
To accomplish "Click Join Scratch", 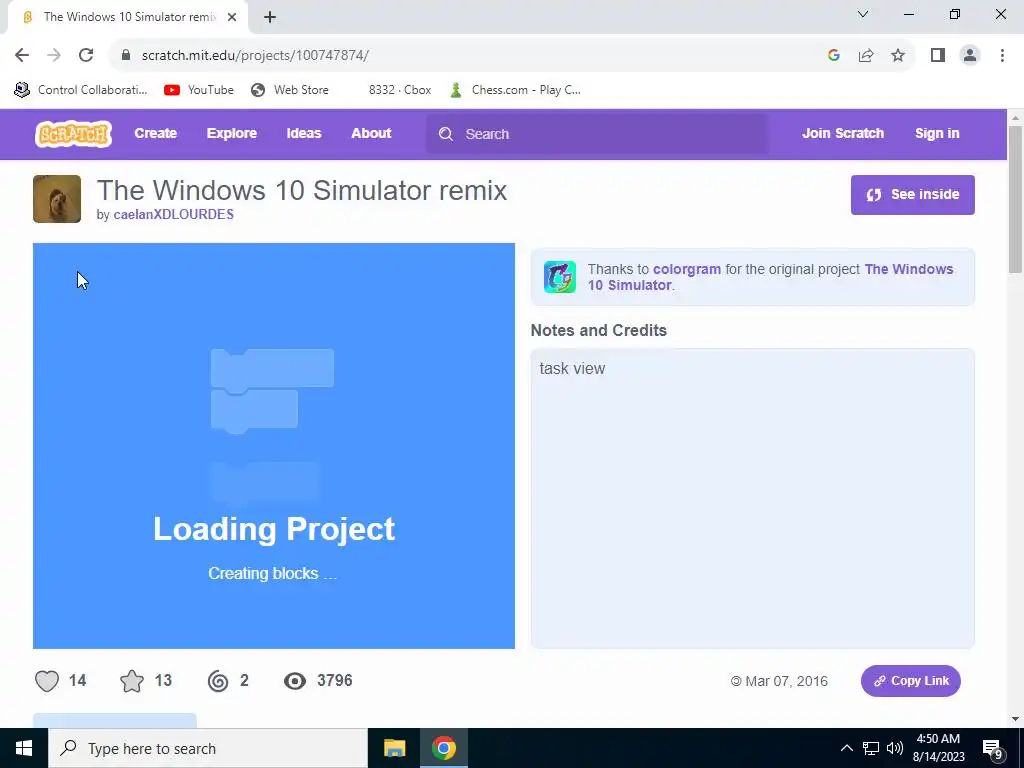I will [x=842, y=133].
